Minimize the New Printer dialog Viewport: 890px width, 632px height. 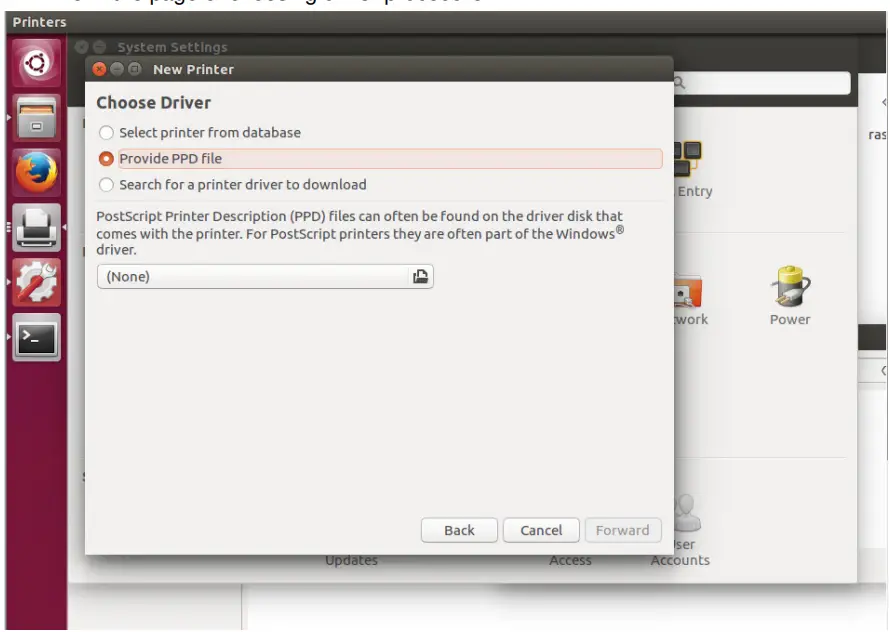(x=117, y=69)
